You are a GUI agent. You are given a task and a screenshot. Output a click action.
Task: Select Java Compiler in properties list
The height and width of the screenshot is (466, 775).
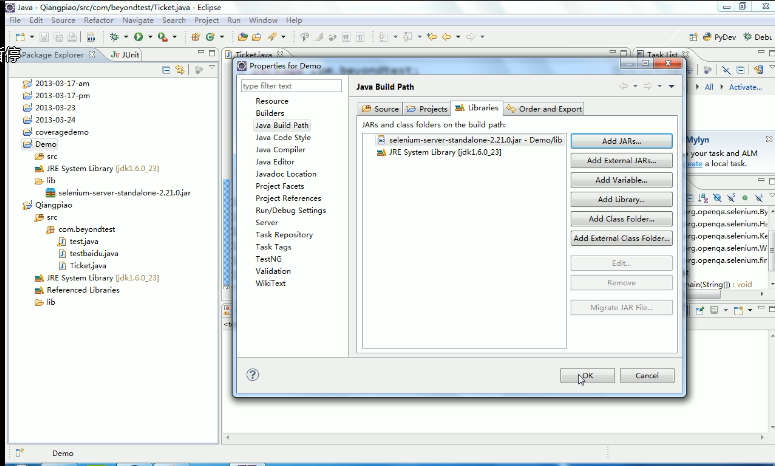280,150
